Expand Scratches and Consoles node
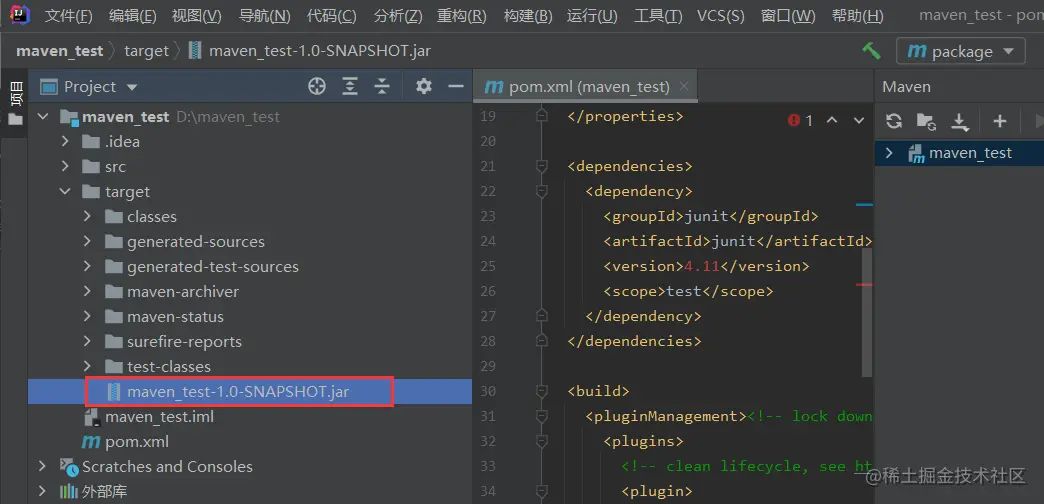The width and height of the screenshot is (1044, 504). click(x=43, y=467)
